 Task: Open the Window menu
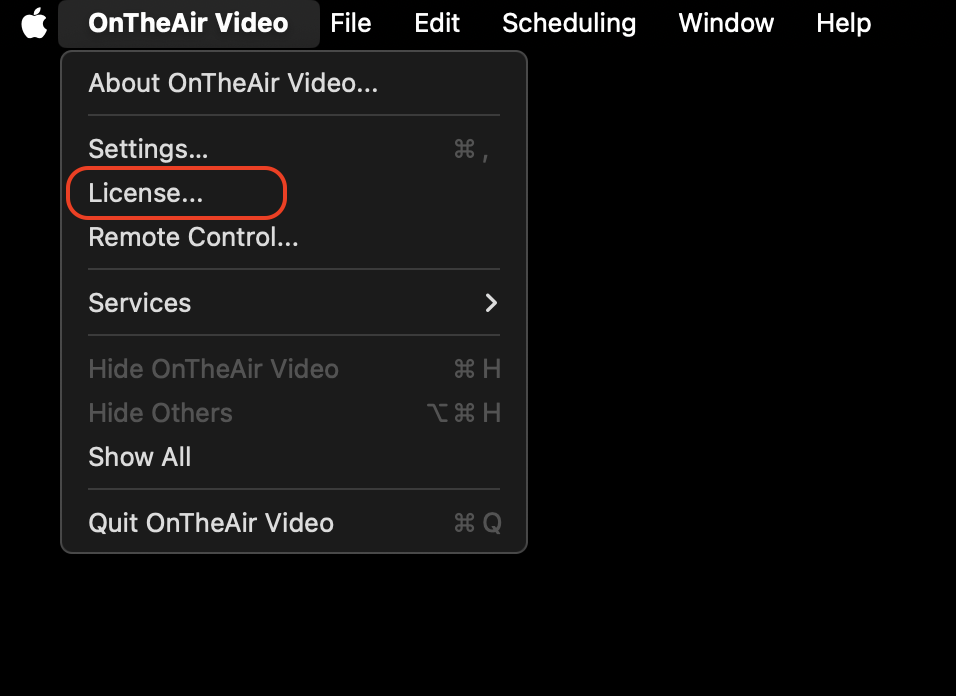pos(726,23)
